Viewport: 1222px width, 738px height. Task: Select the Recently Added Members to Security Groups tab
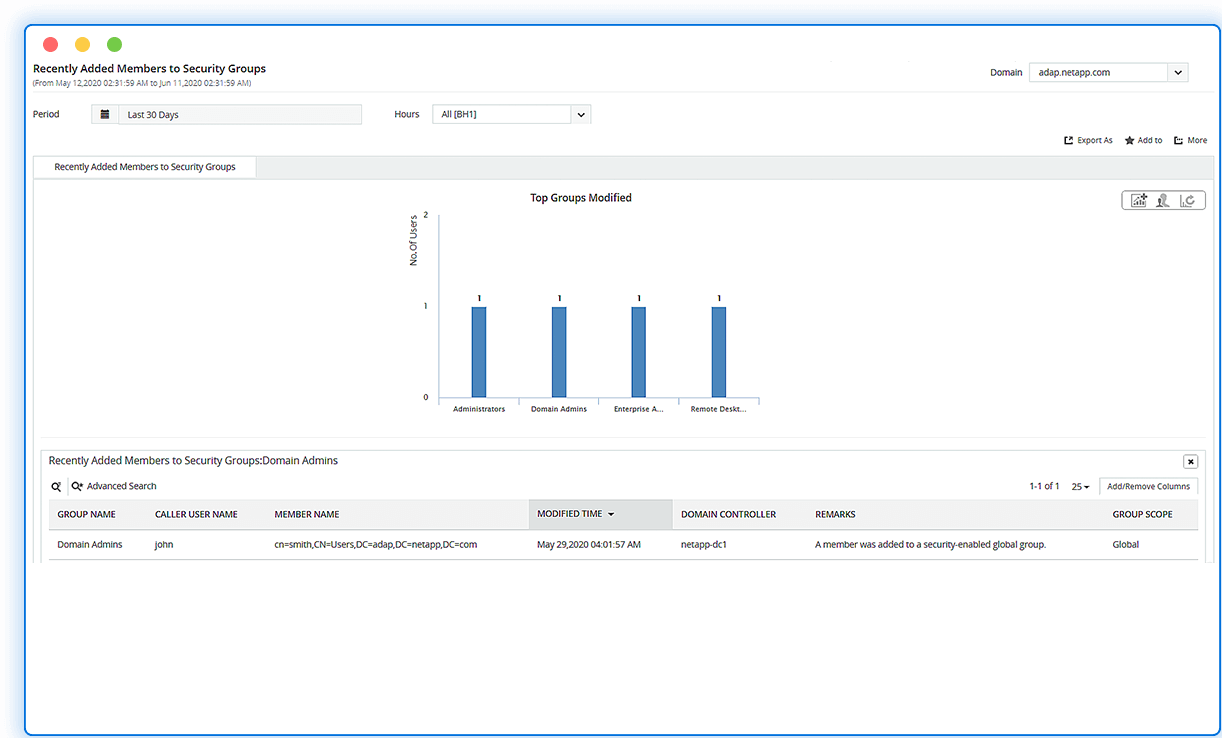click(x=144, y=167)
